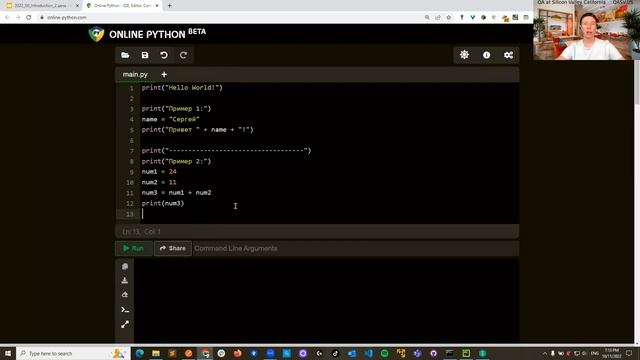The width and height of the screenshot is (640, 360).
Task: Click line 10 num2 = 11
Action: coord(159,182)
